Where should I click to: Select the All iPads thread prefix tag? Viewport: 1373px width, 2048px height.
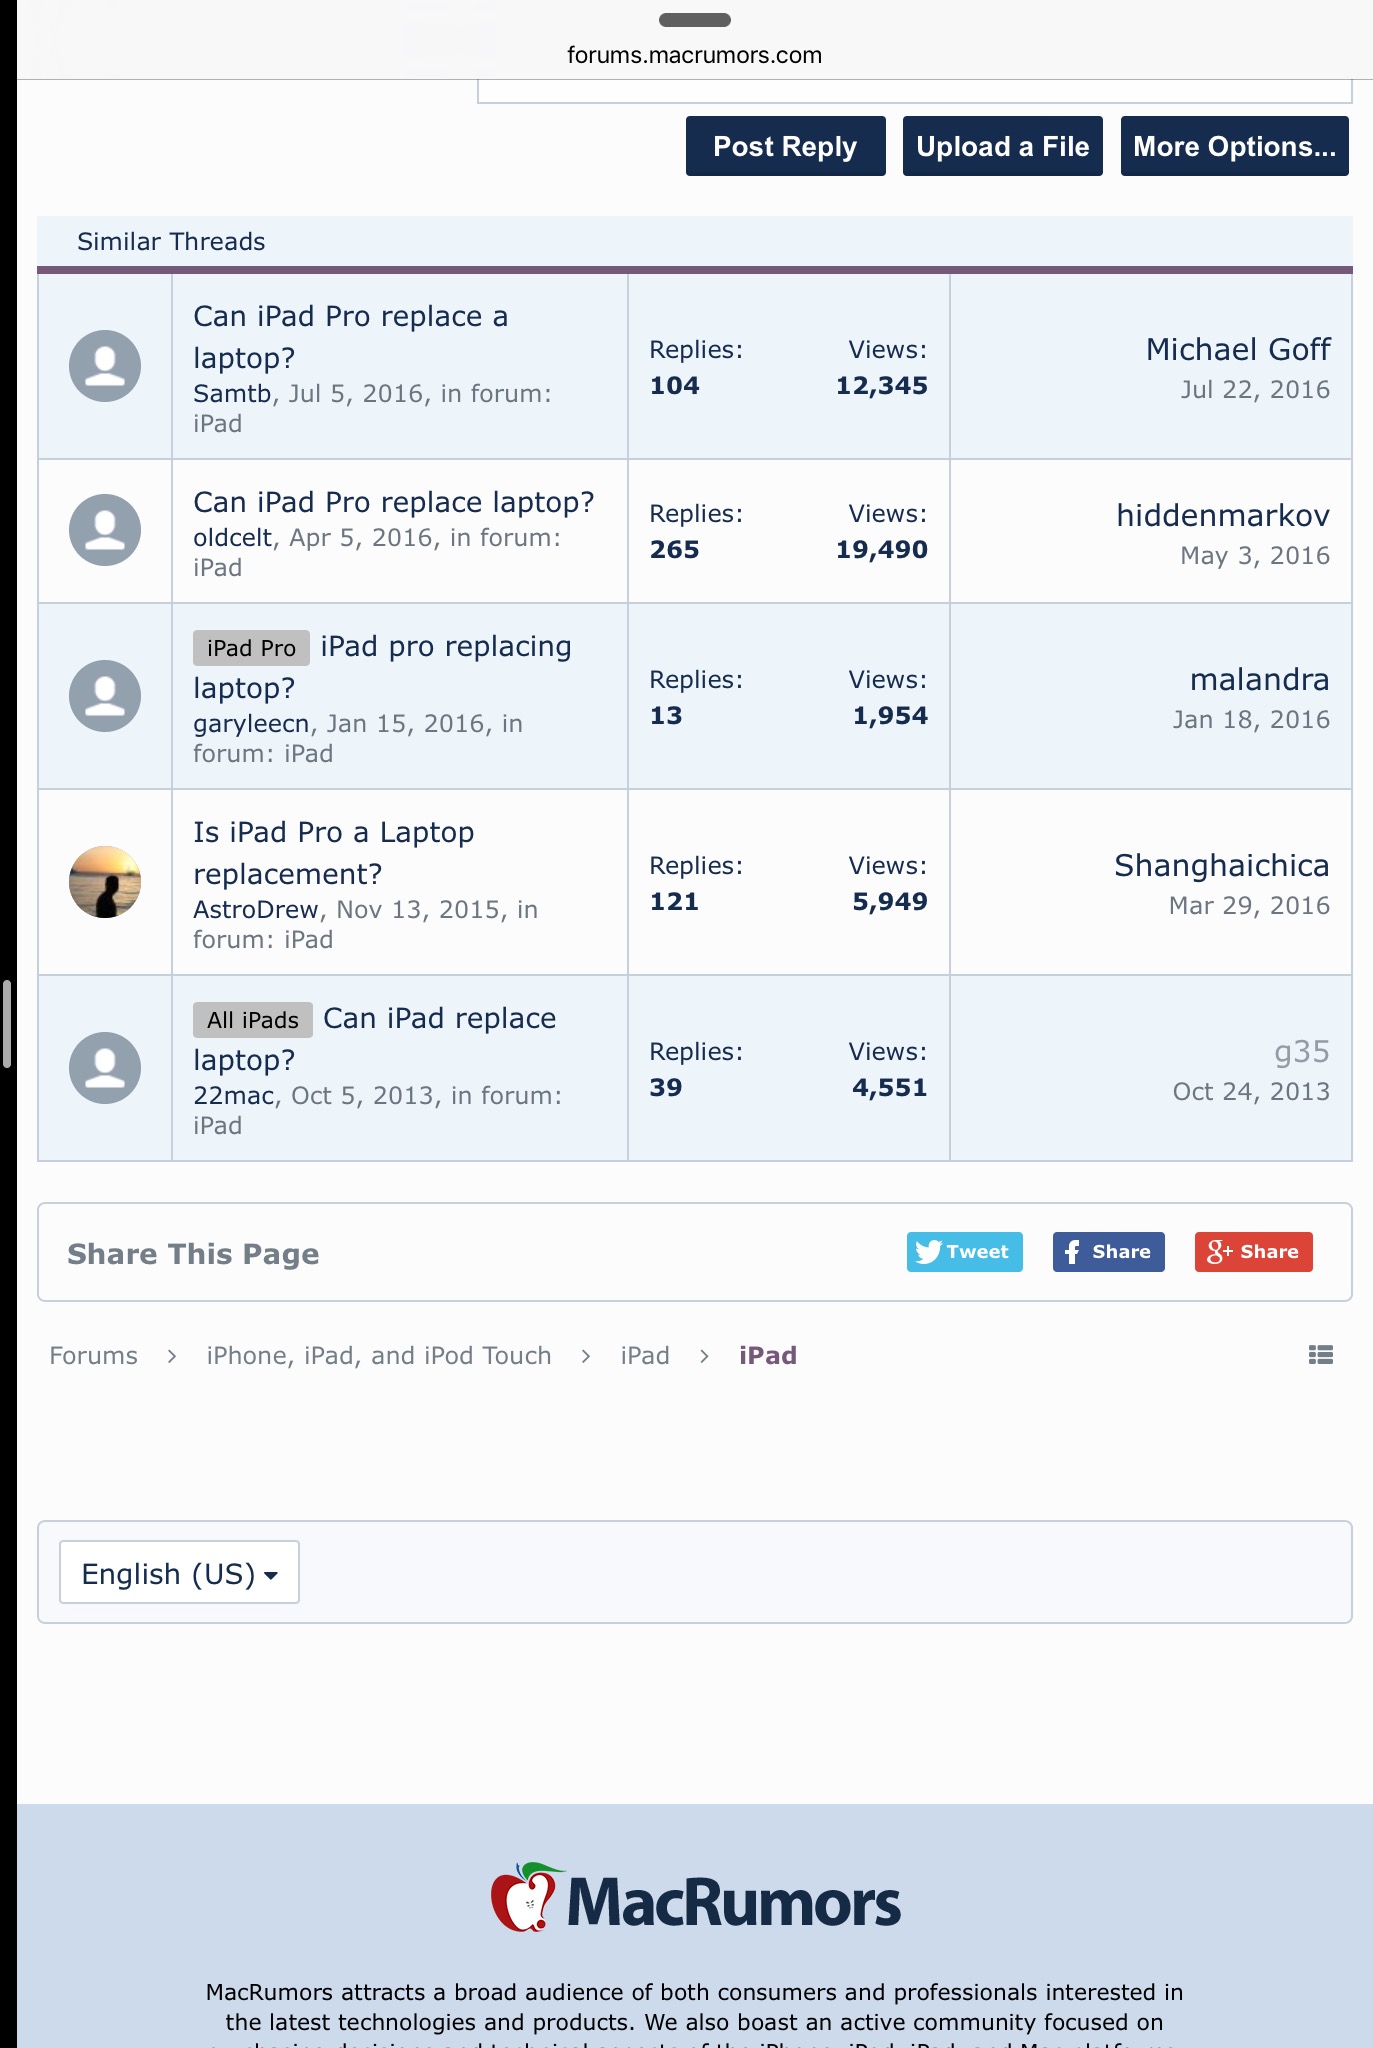253,1020
